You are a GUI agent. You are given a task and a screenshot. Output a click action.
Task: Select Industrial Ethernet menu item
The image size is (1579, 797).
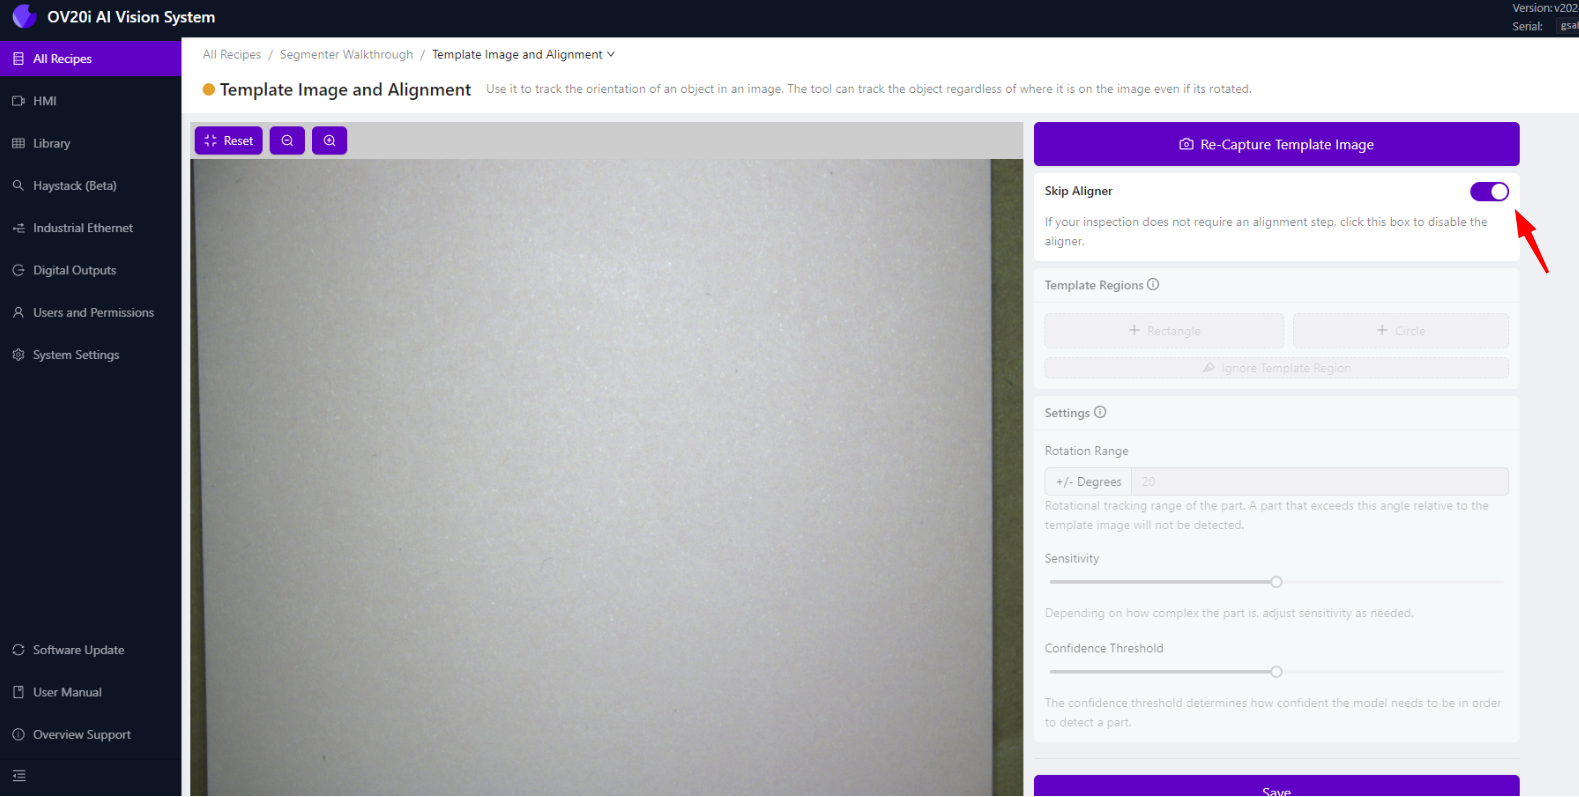[82, 228]
